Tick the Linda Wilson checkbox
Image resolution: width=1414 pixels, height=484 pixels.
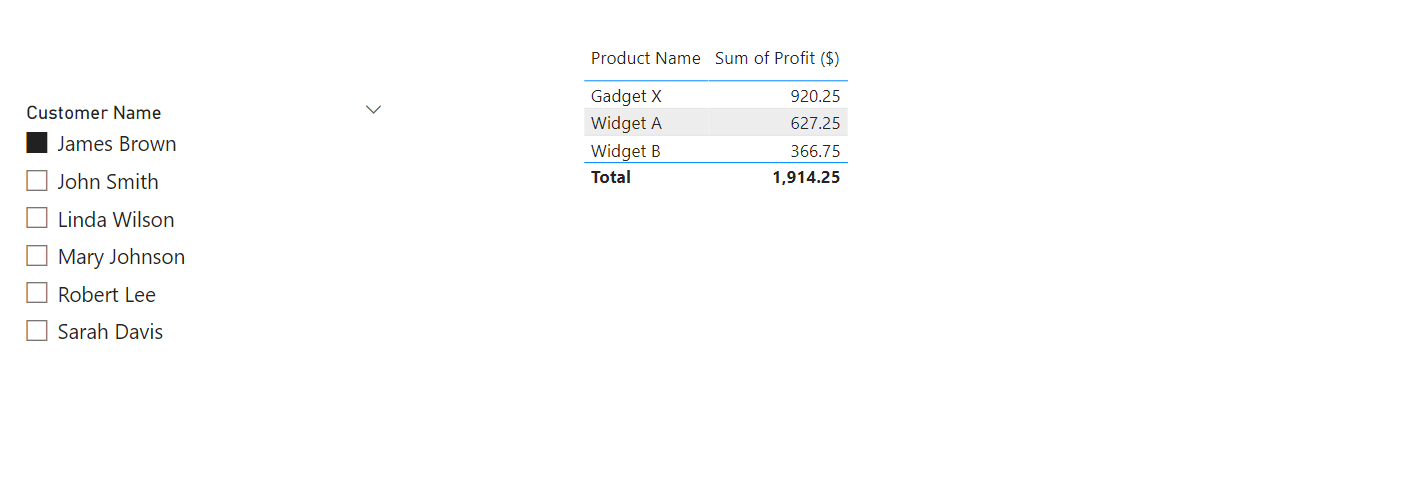37,218
